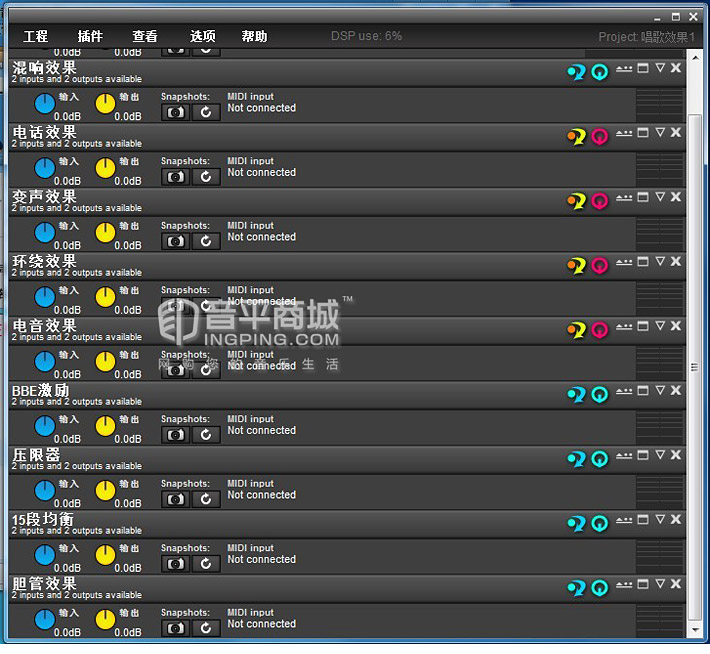Open the 工程 menu
The width and height of the screenshot is (710, 654).
[35, 36]
